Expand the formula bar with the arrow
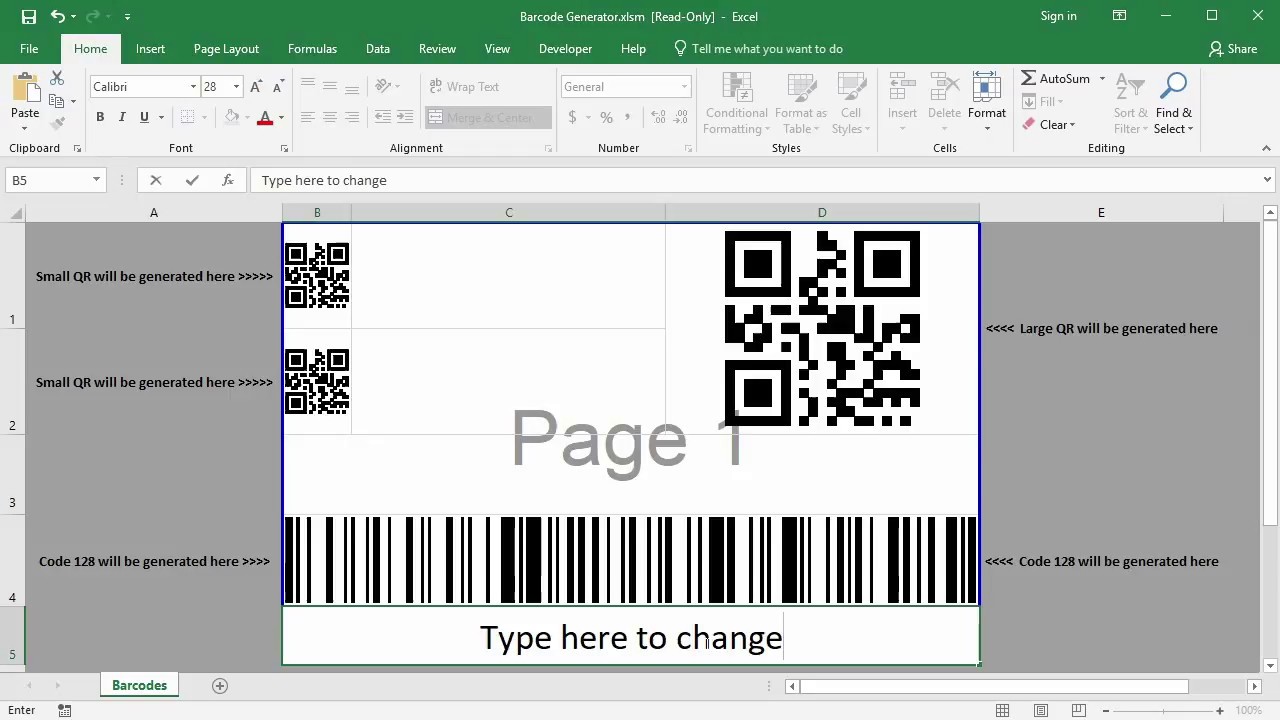The height and width of the screenshot is (720, 1280). pyautogui.click(x=1267, y=180)
